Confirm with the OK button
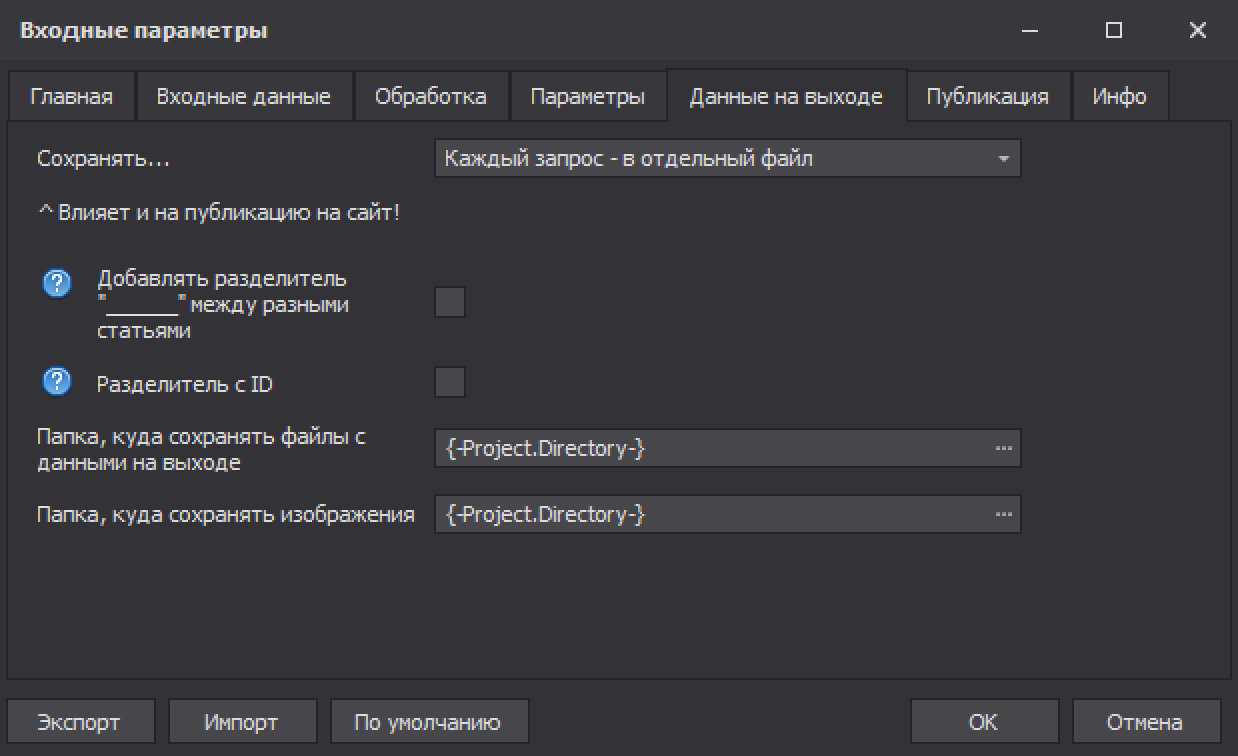 [983, 722]
